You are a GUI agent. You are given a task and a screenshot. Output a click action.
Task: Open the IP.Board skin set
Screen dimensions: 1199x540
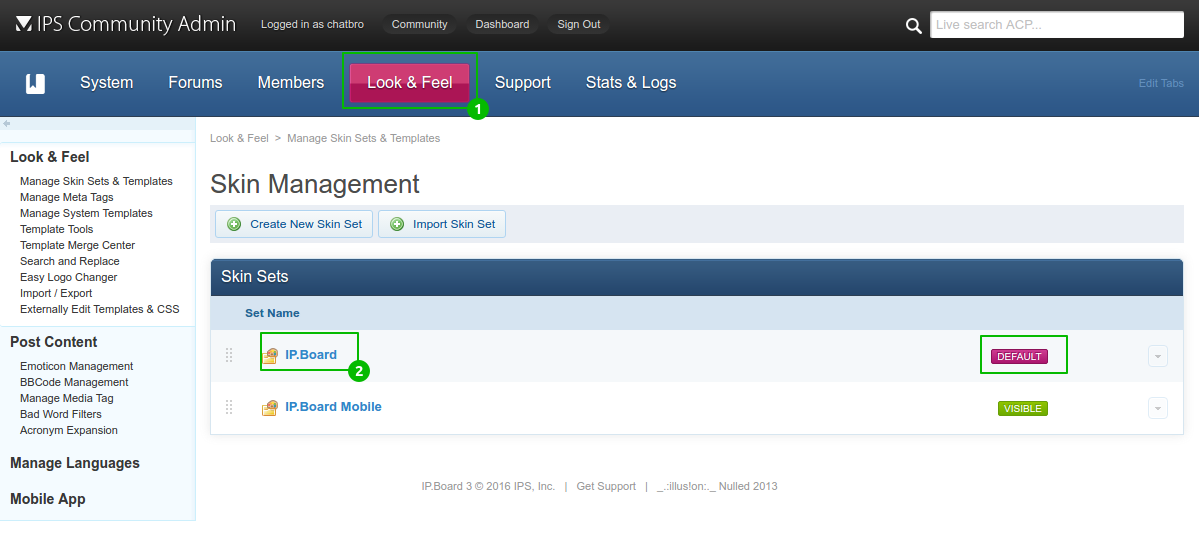[x=310, y=355]
